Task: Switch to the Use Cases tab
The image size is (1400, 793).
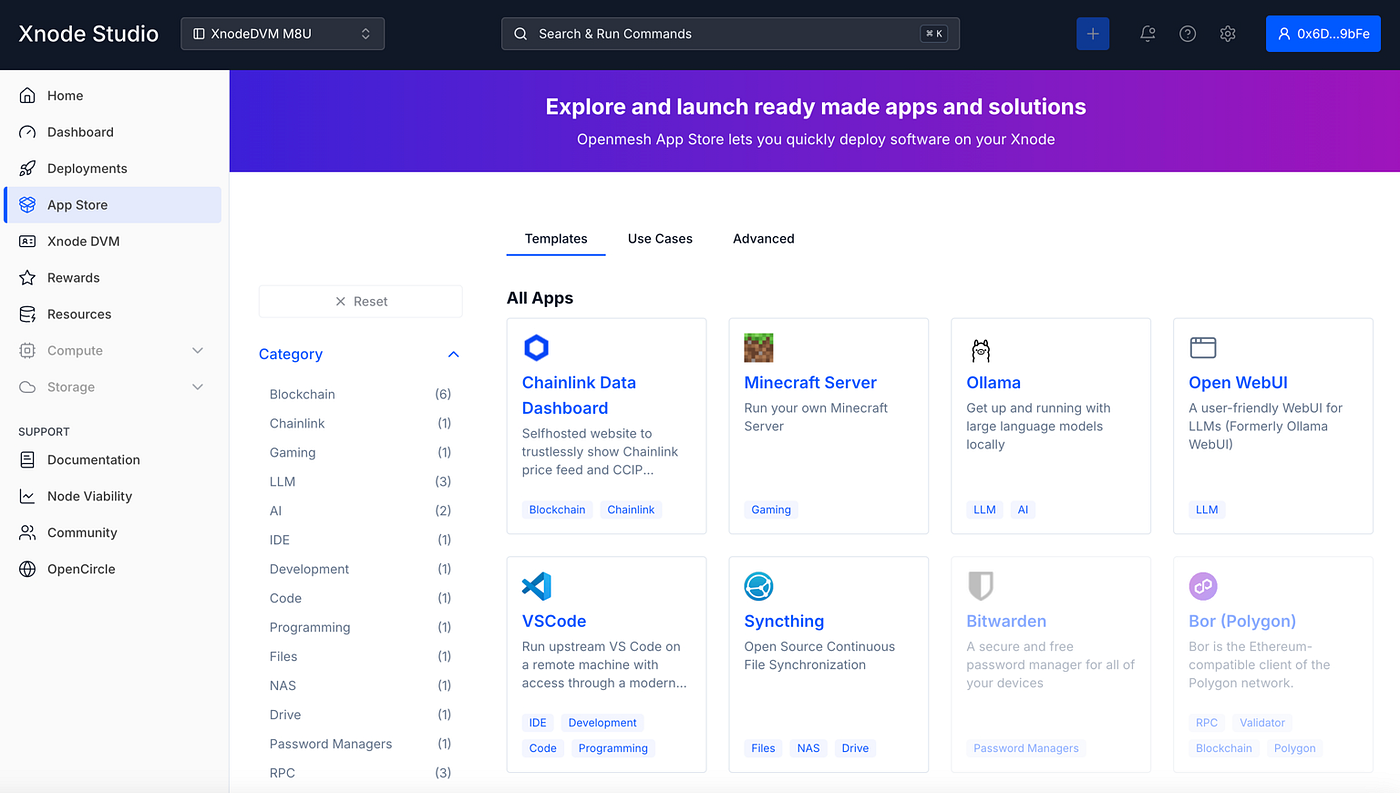Action: coord(660,239)
